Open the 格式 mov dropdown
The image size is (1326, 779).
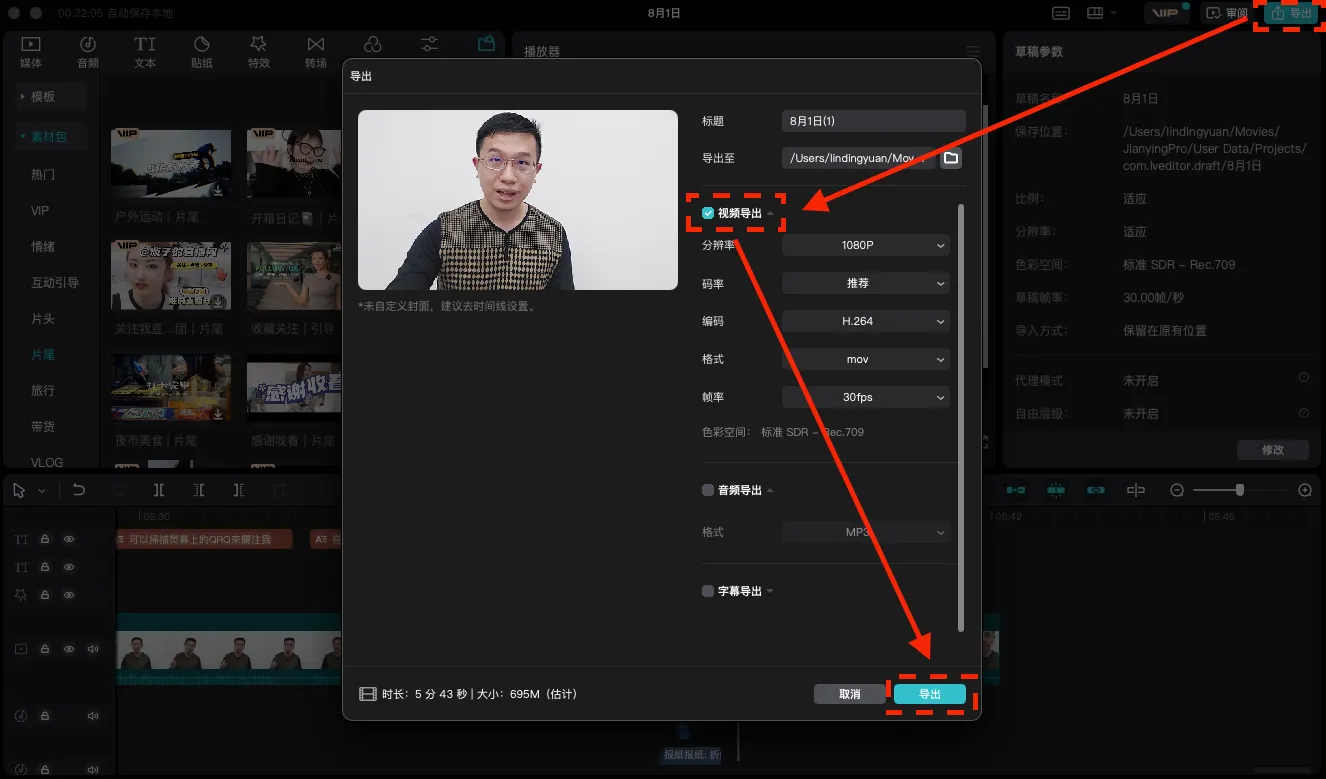pos(865,359)
